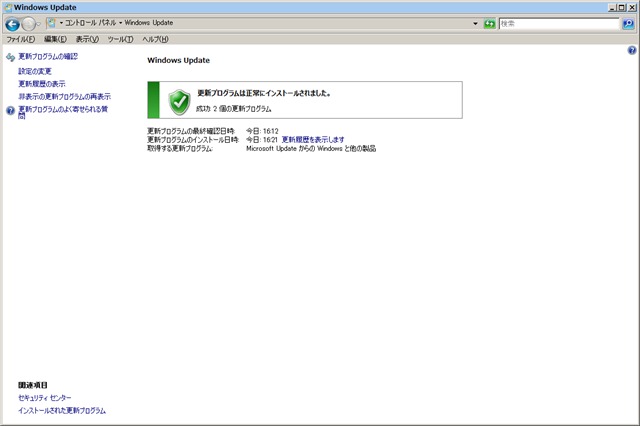Click the icon beside 更新プログラムの確認
The height and width of the screenshot is (426, 640).
(11, 57)
